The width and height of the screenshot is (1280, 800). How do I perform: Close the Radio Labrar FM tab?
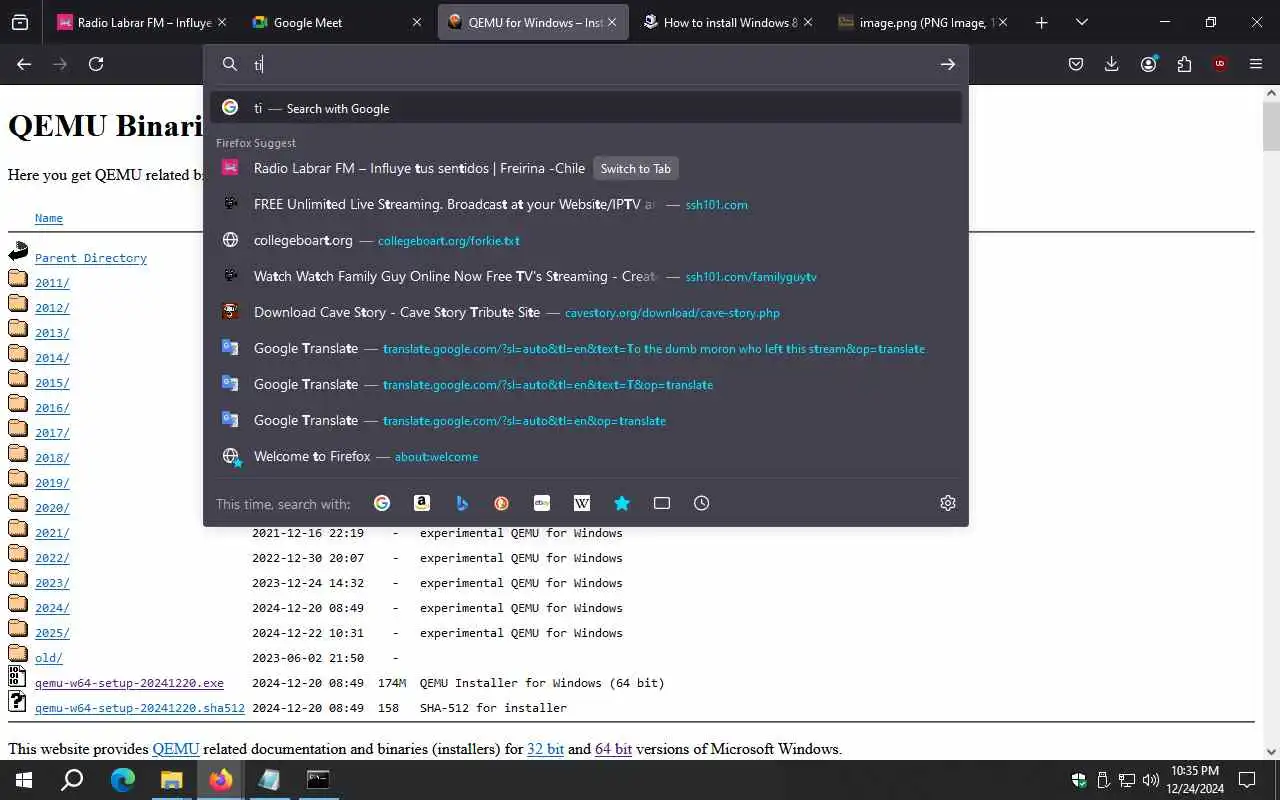click(221, 22)
